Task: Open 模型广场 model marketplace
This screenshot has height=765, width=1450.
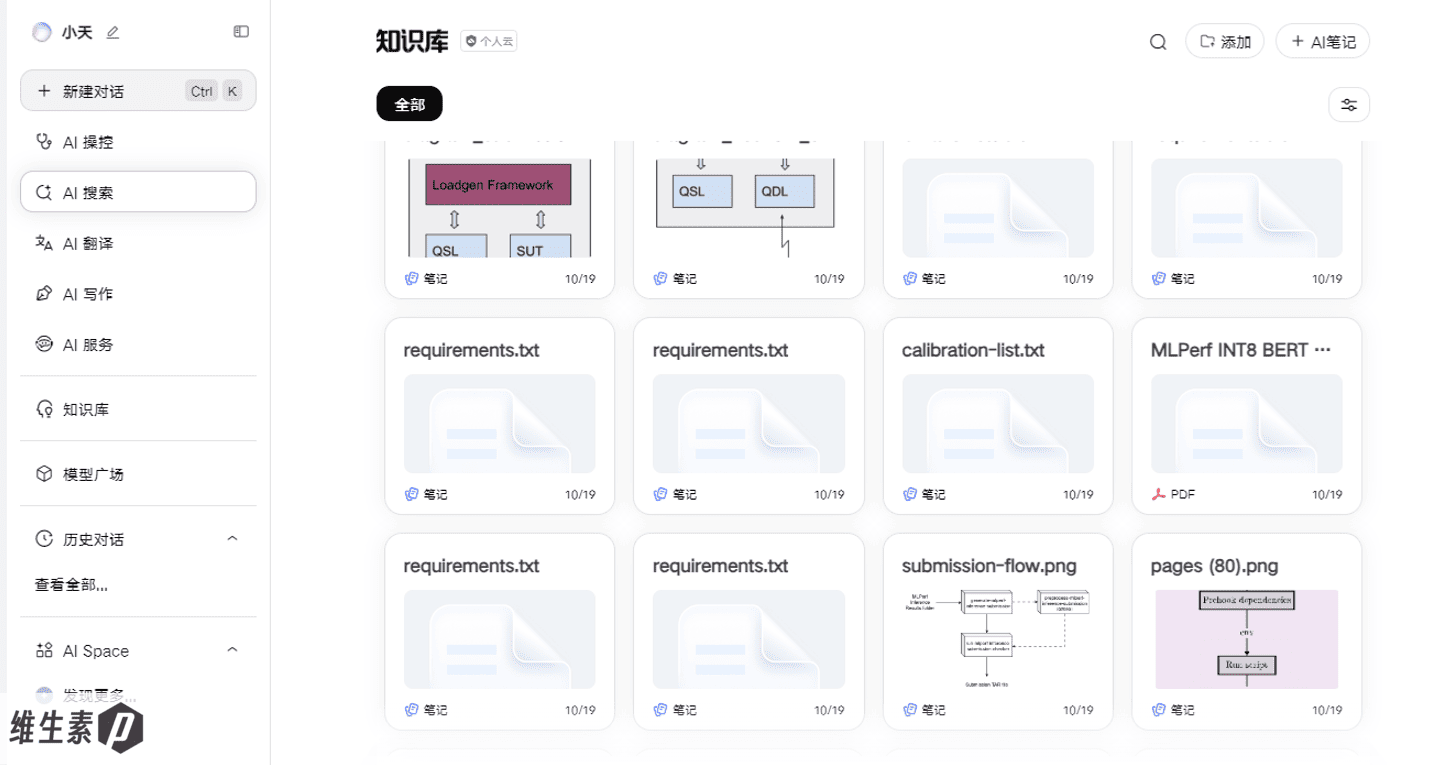Action: [138, 474]
